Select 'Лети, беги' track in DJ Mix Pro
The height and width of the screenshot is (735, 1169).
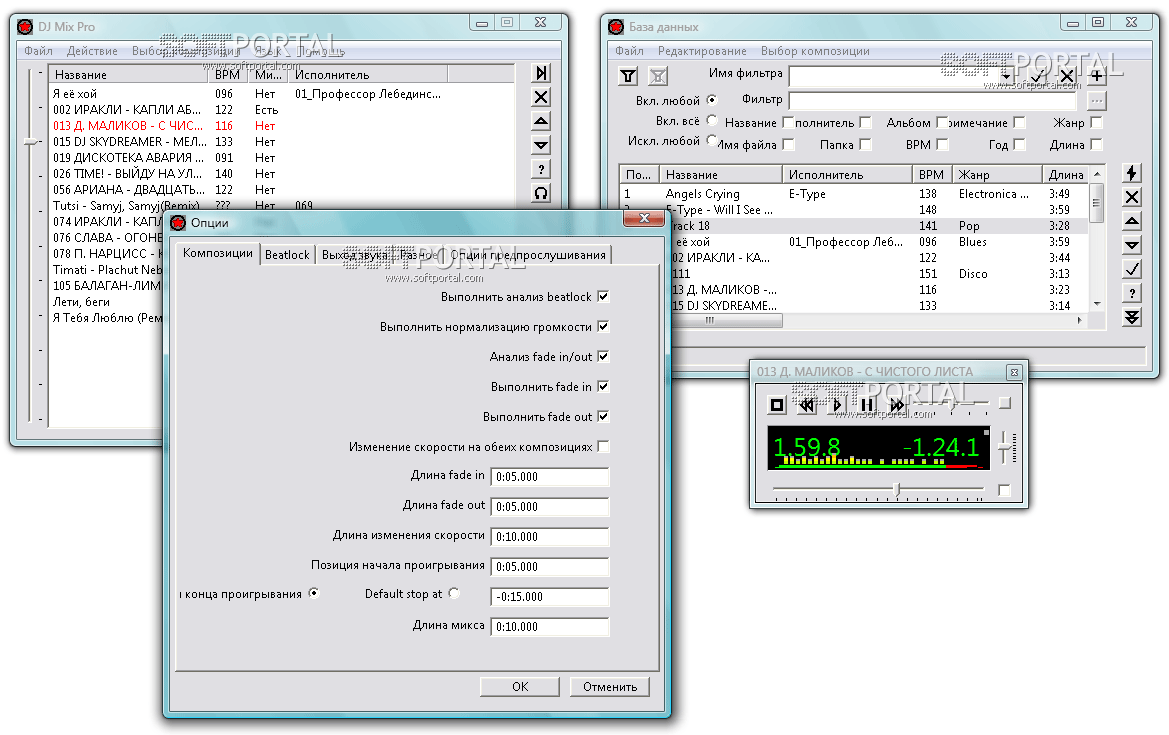click(81, 302)
